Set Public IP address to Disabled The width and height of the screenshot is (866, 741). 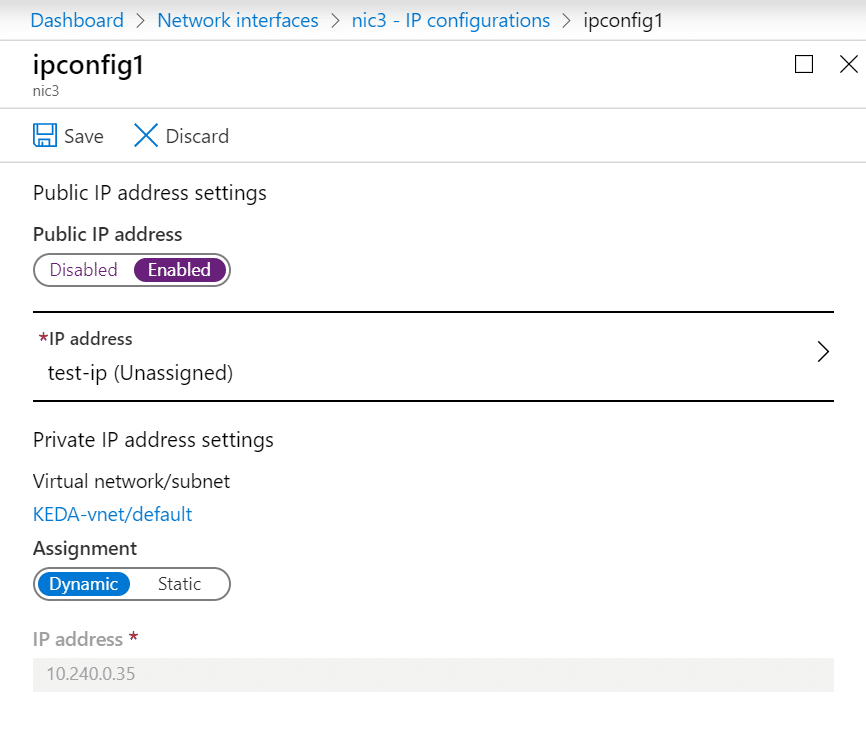pos(83,270)
